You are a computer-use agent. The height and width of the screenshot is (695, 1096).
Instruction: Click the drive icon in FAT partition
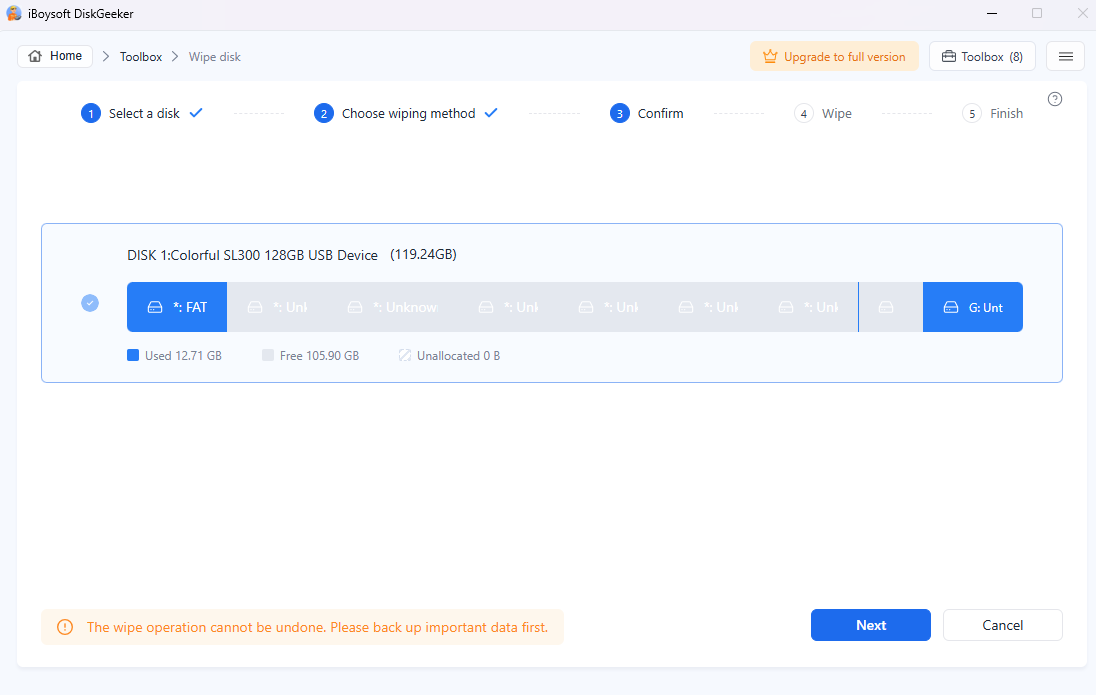point(155,308)
